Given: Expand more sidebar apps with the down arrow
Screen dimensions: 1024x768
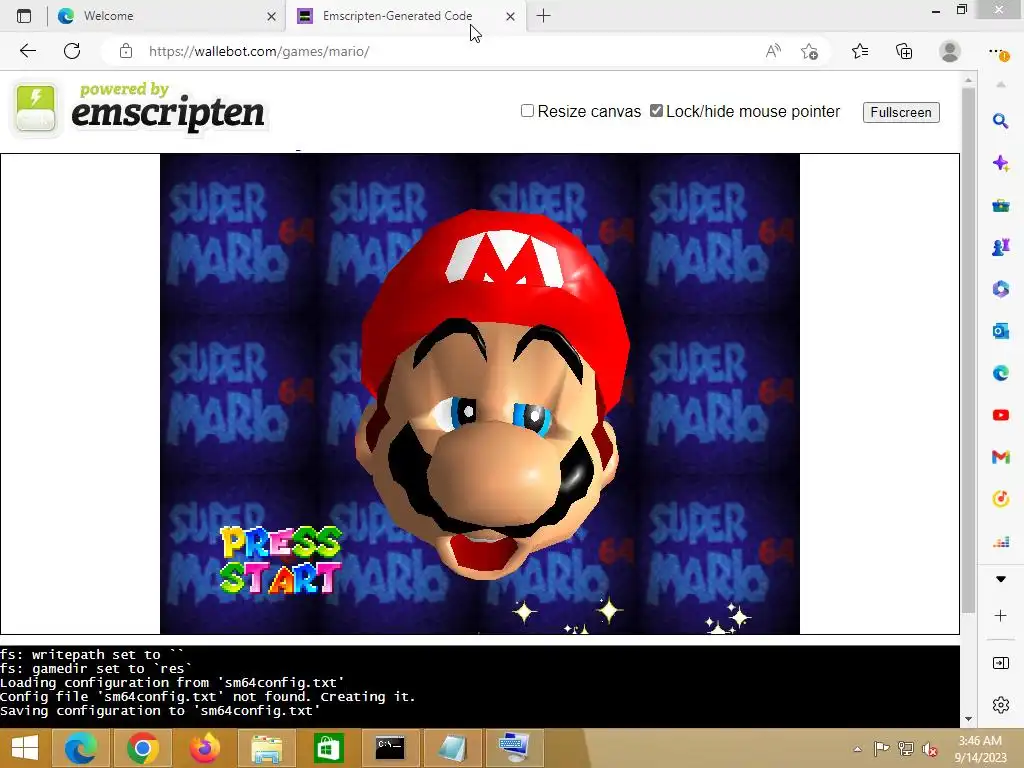Looking at the screenshot, I should coord(1000,579).
